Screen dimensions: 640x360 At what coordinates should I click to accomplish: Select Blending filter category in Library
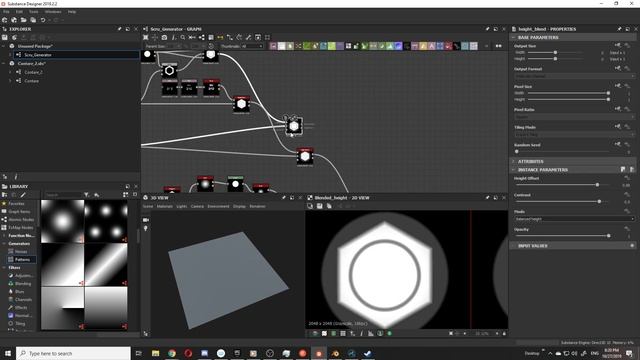(23, 284)
